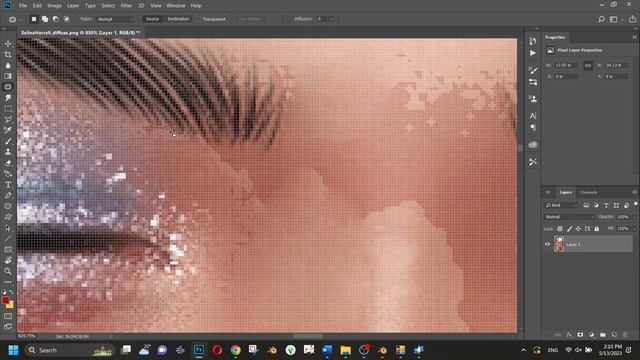Open the File menu
This screenshot has width=640, height=360.
pyautogui.click(x=23, y=6)
